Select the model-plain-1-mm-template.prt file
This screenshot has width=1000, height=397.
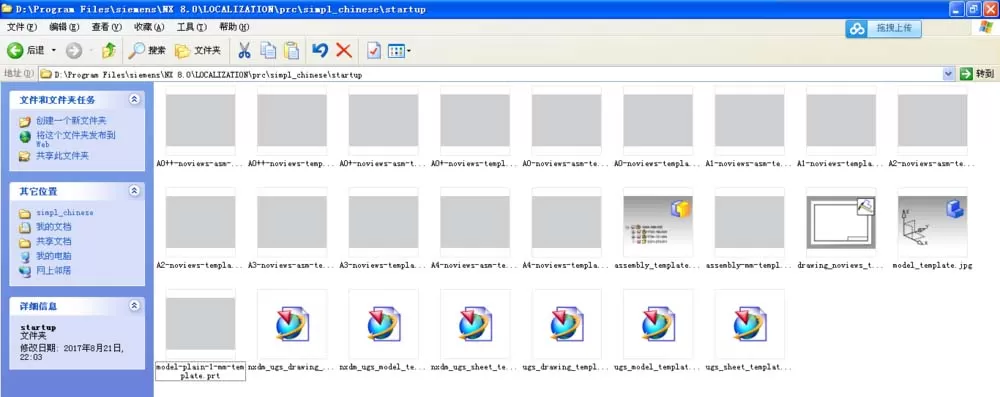[x=200, y=324]
